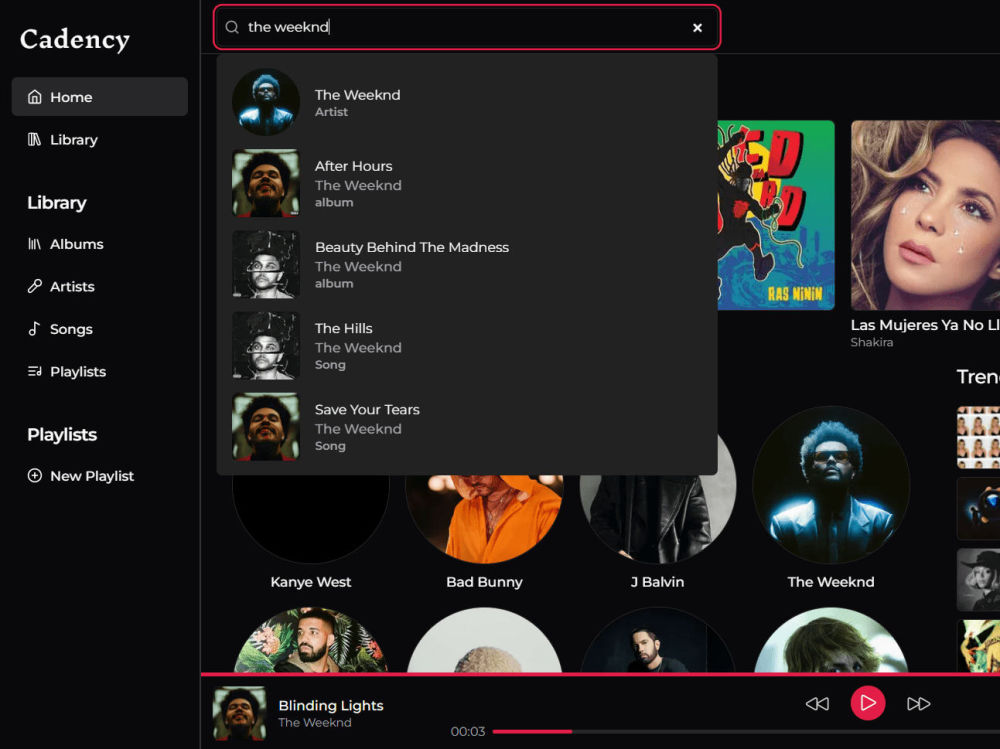Open the After Hours album result

coord(467,183)
